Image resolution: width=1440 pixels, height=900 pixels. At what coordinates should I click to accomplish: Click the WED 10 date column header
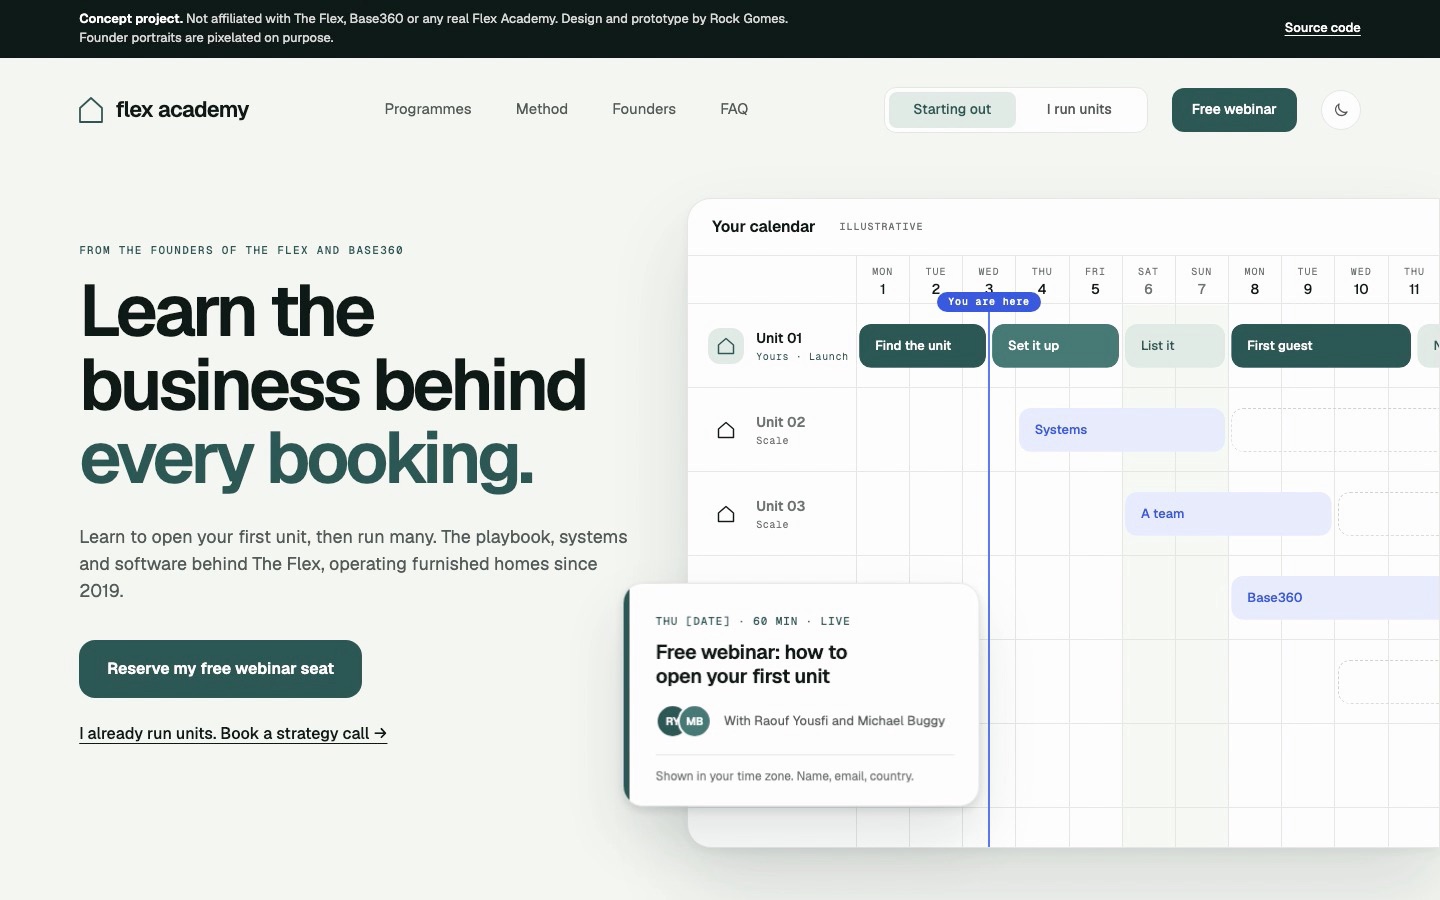(x=1361, y=281)
